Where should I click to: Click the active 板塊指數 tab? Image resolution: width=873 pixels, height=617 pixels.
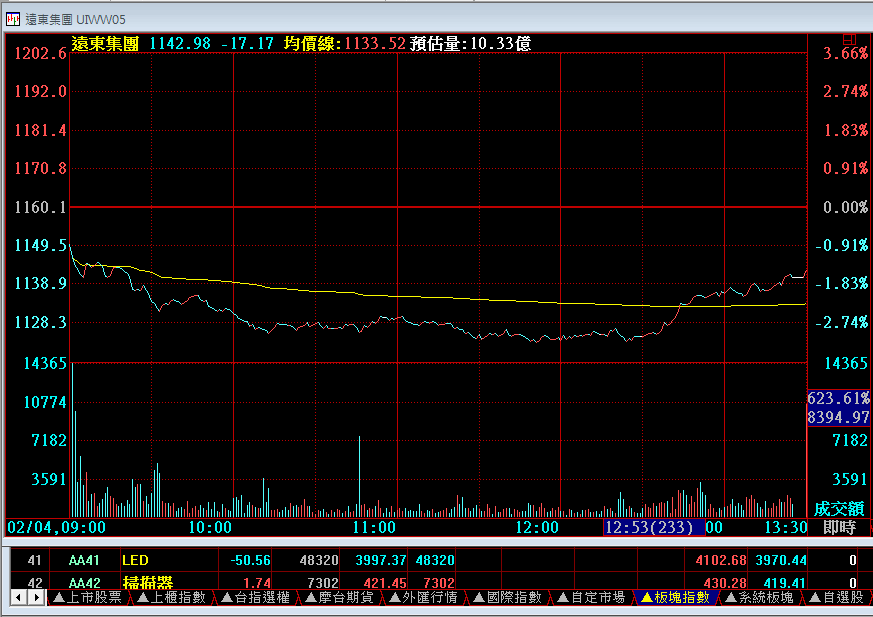(676, 598)
